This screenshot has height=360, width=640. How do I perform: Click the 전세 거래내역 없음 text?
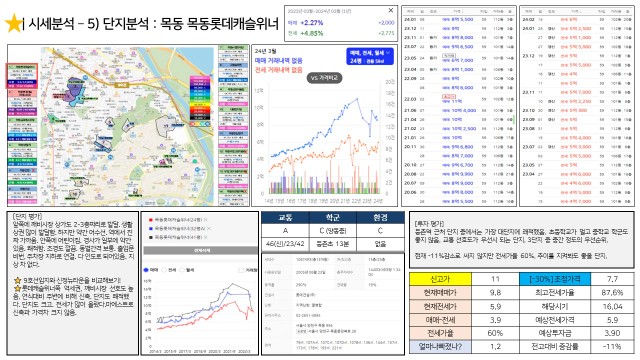(x=279, y=70)
